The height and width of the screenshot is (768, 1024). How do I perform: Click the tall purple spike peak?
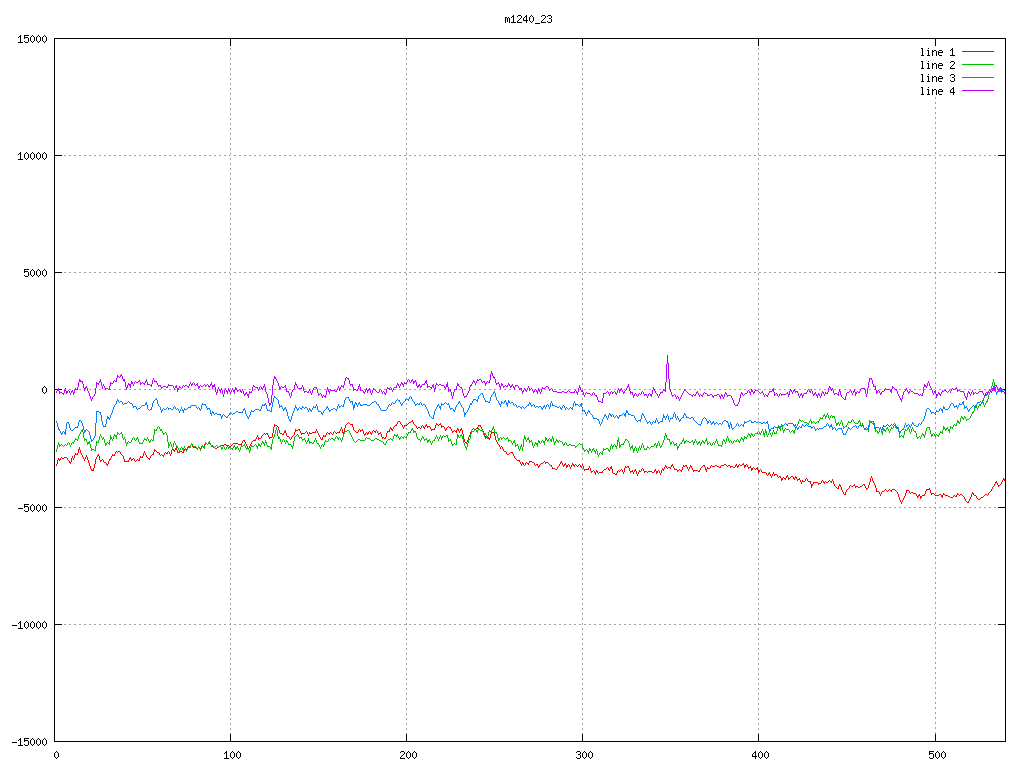[x=667, y=356]
